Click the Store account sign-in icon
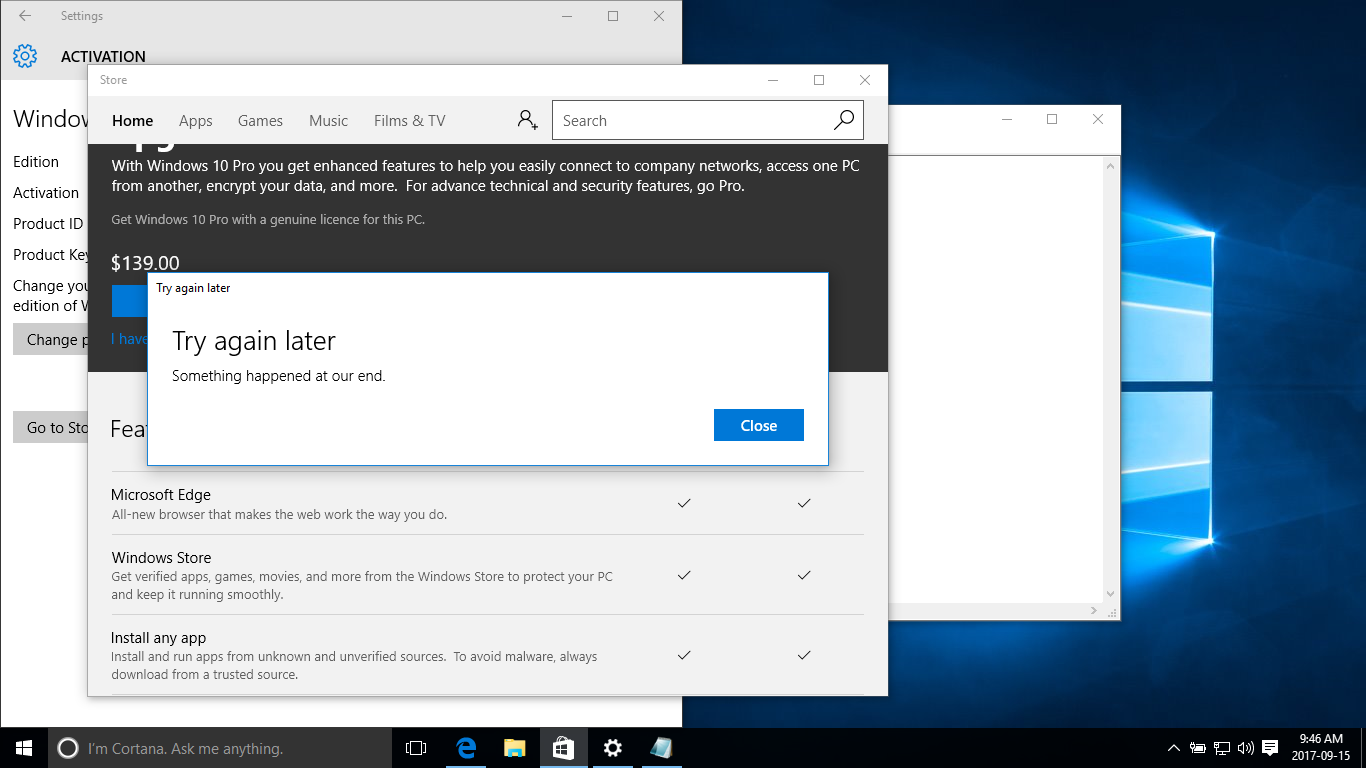The height and width of the screenshot is (768, 1366). coord(527,120)
